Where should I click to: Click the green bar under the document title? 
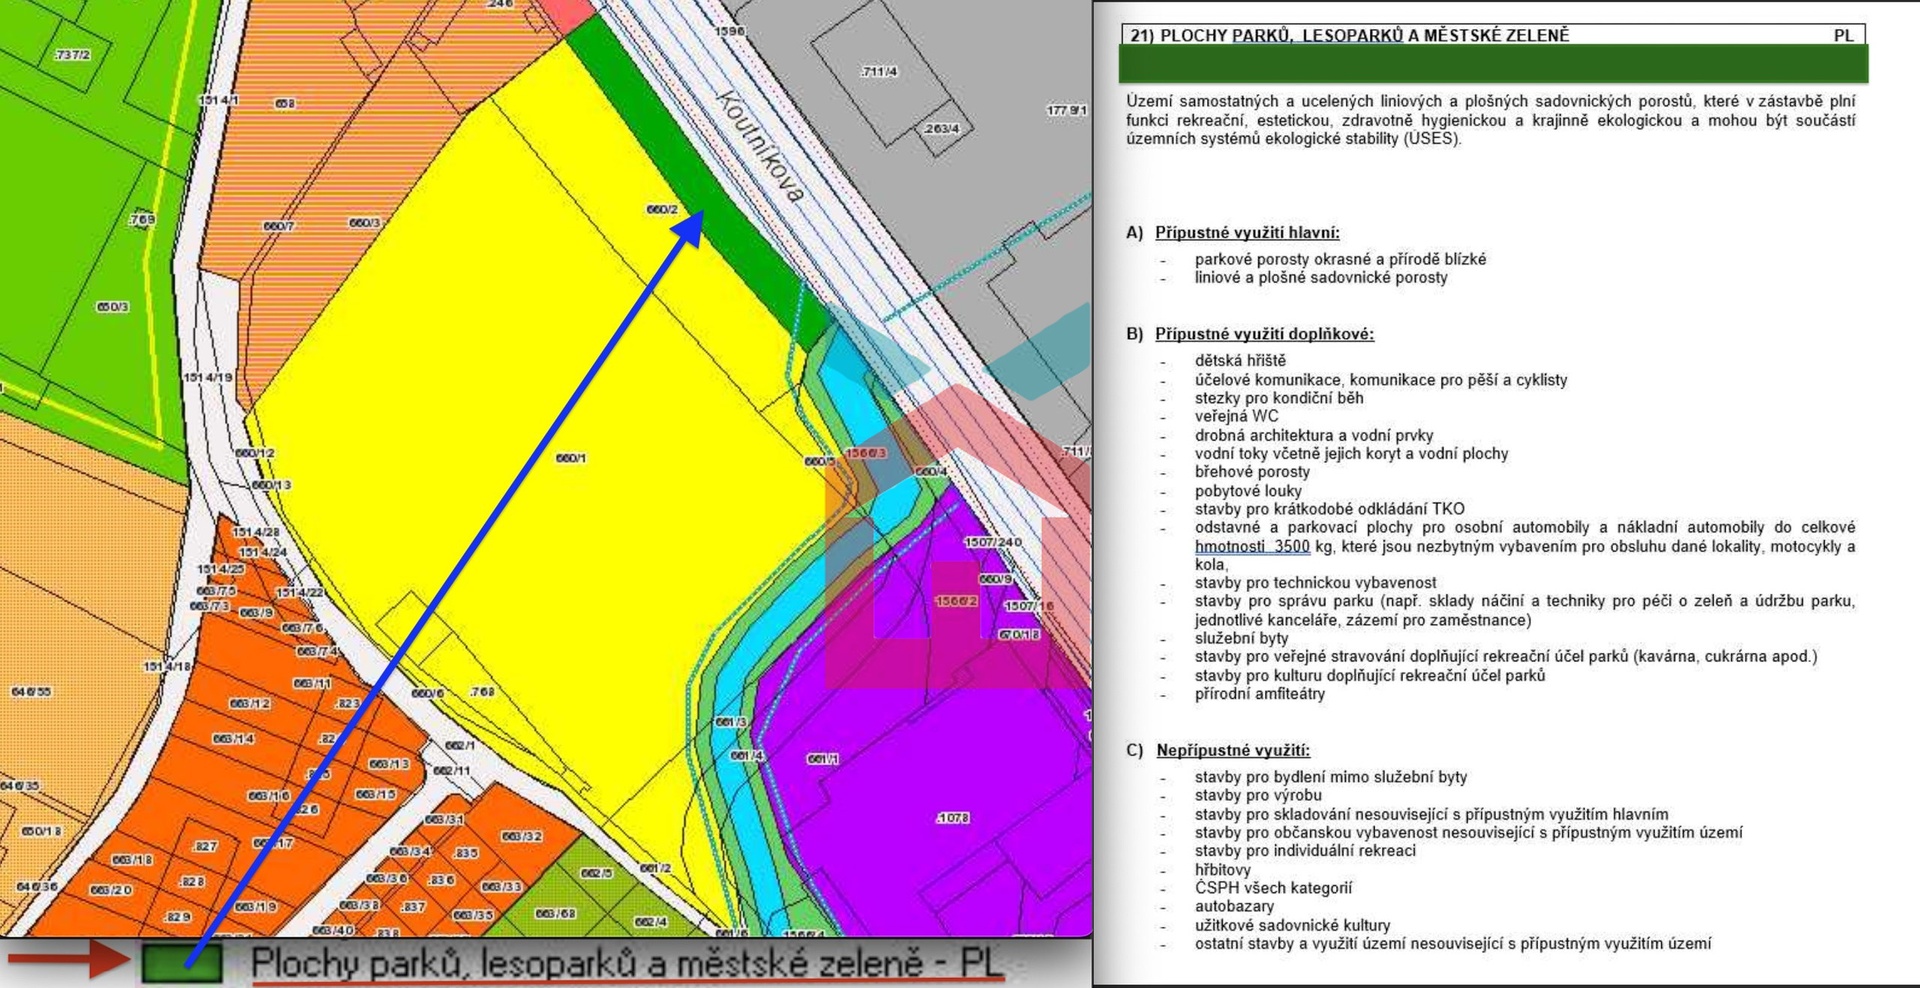tap(1492, 64)
